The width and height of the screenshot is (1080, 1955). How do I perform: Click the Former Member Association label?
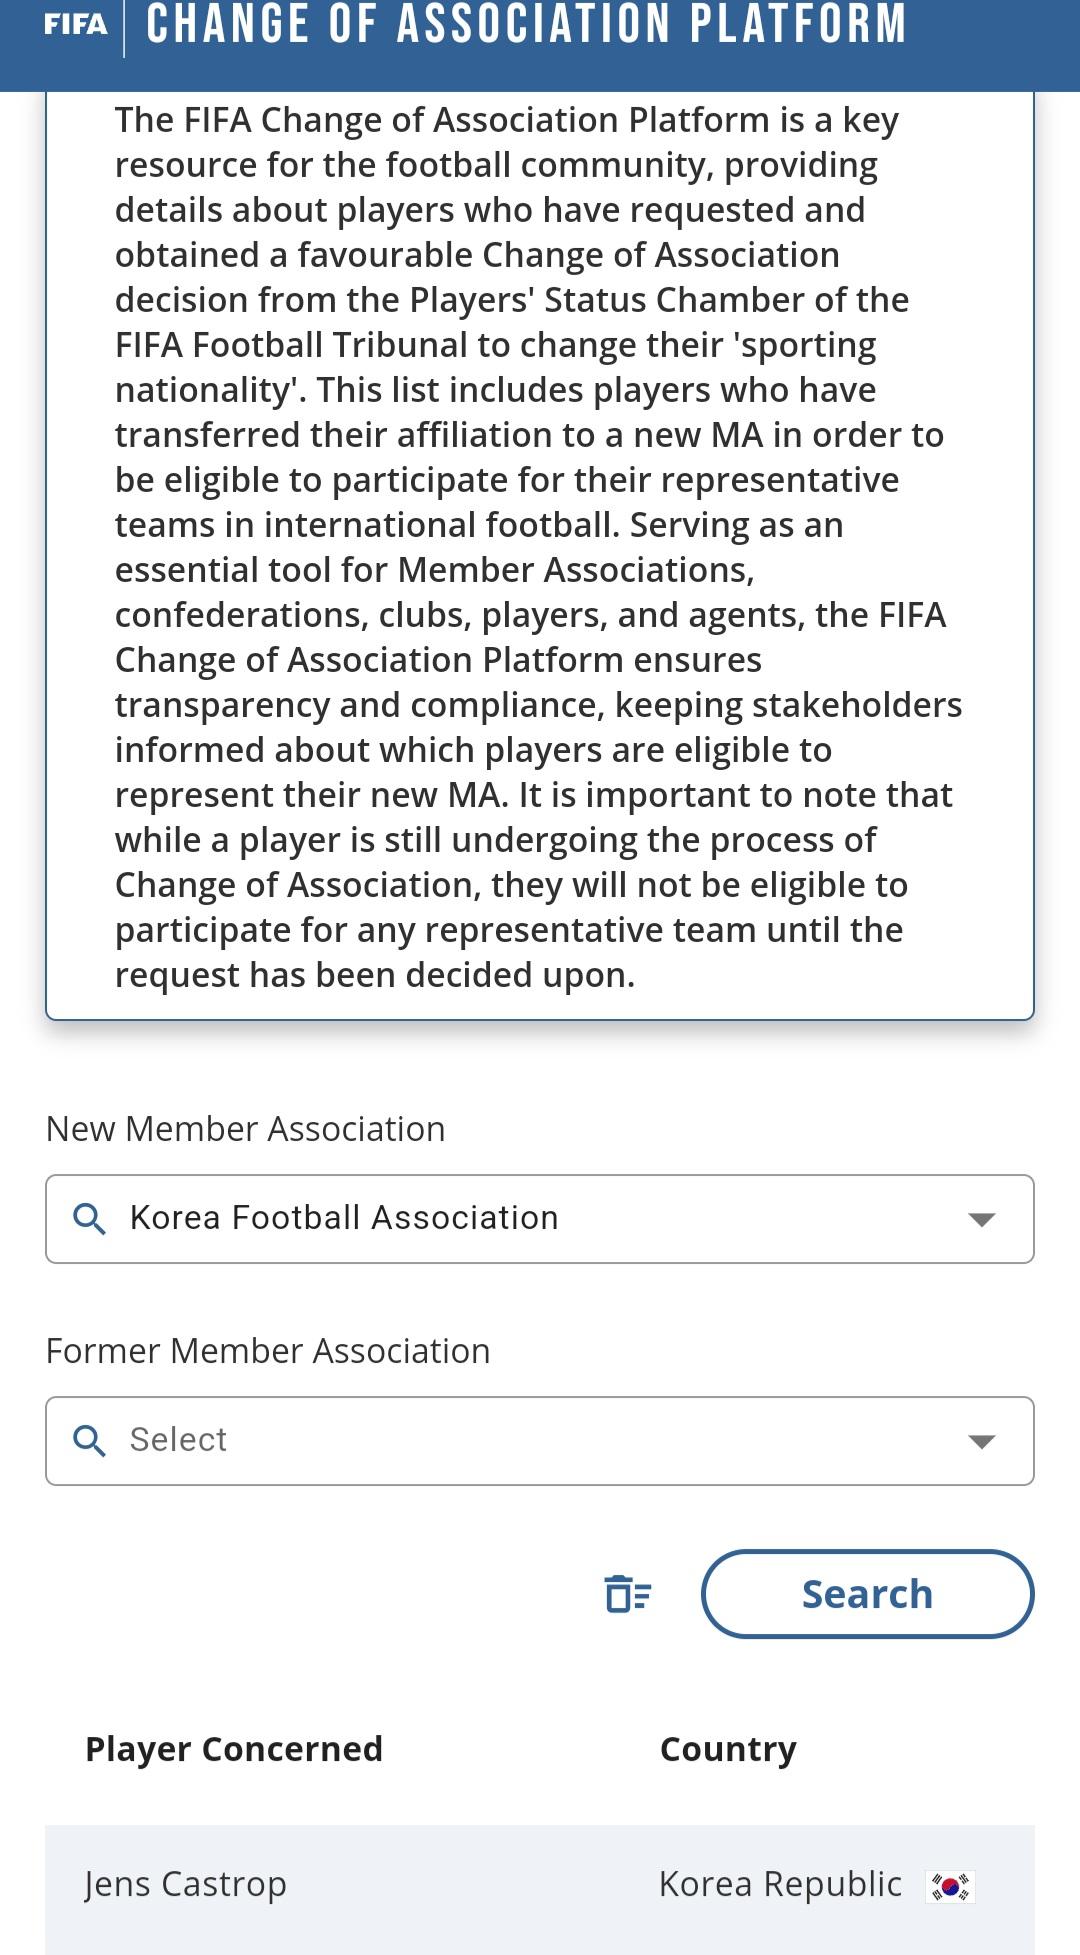click(x=268, y=1351)
